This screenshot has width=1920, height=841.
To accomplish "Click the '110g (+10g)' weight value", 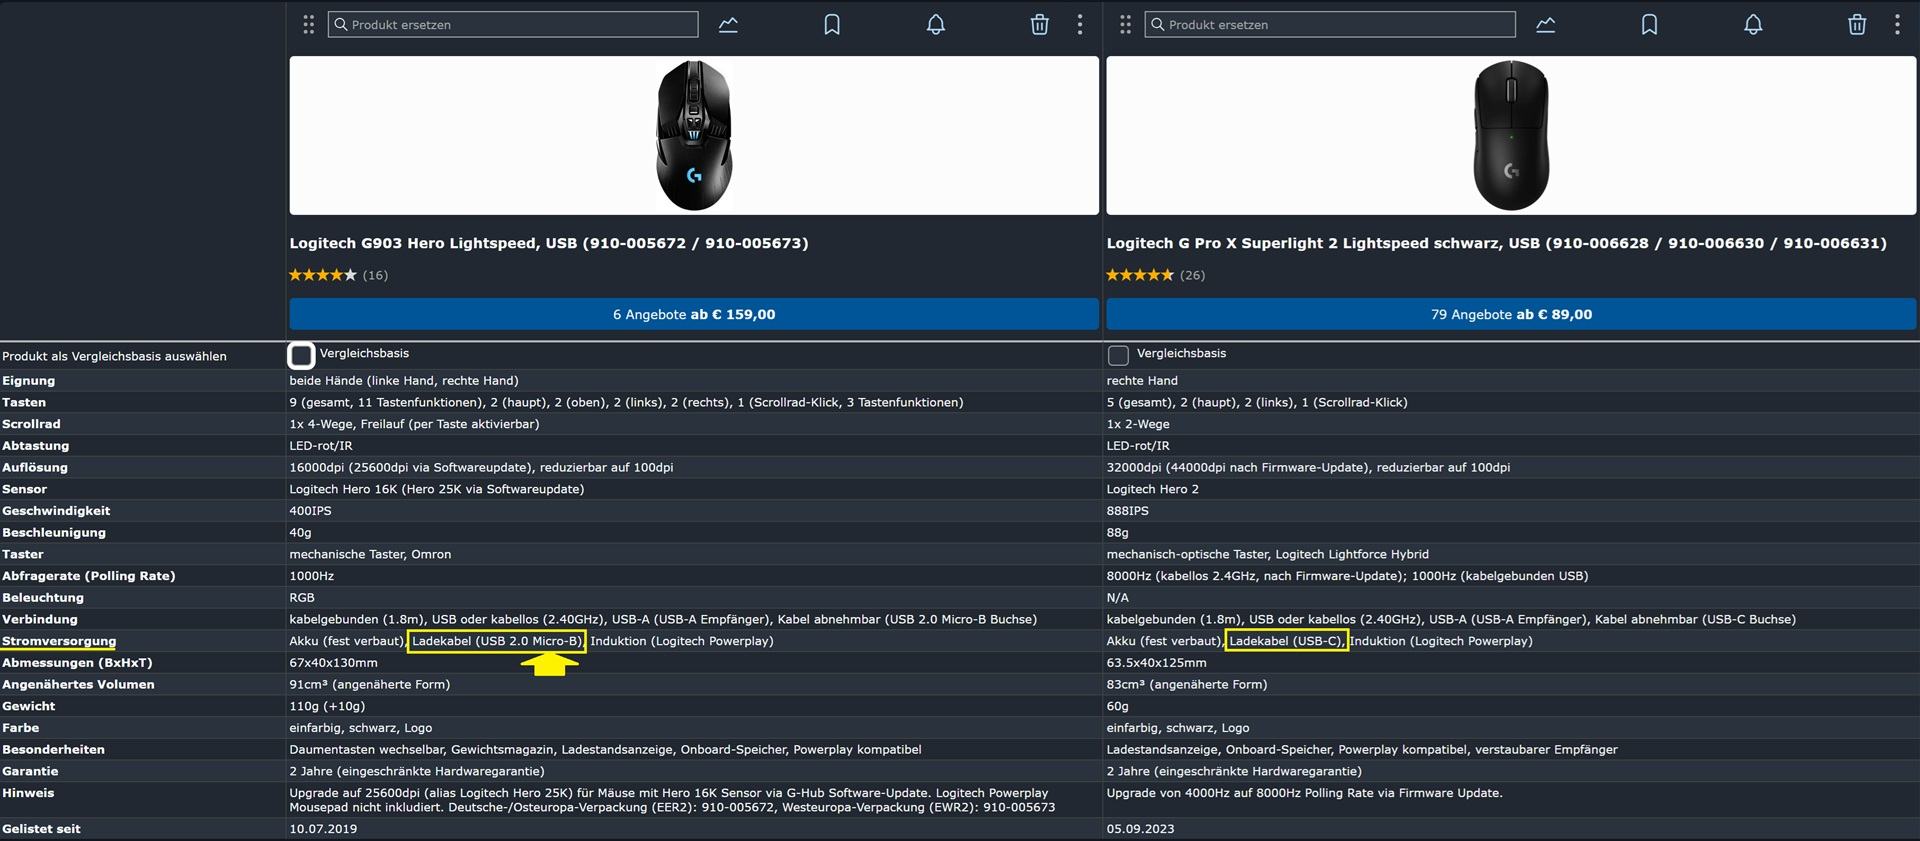I will click(x=327, y=706).
